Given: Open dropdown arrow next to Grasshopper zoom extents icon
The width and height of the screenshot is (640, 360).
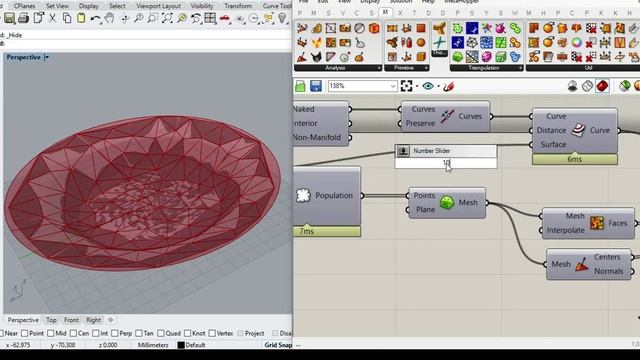Looking at the screenshot, I should point(417,86).
